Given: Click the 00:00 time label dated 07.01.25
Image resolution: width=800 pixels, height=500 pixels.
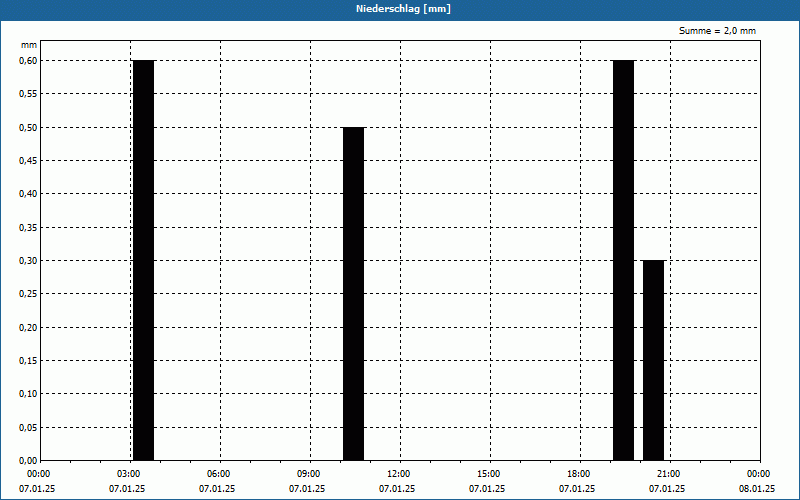Looking at the screenshot, I should pos(37,474).
